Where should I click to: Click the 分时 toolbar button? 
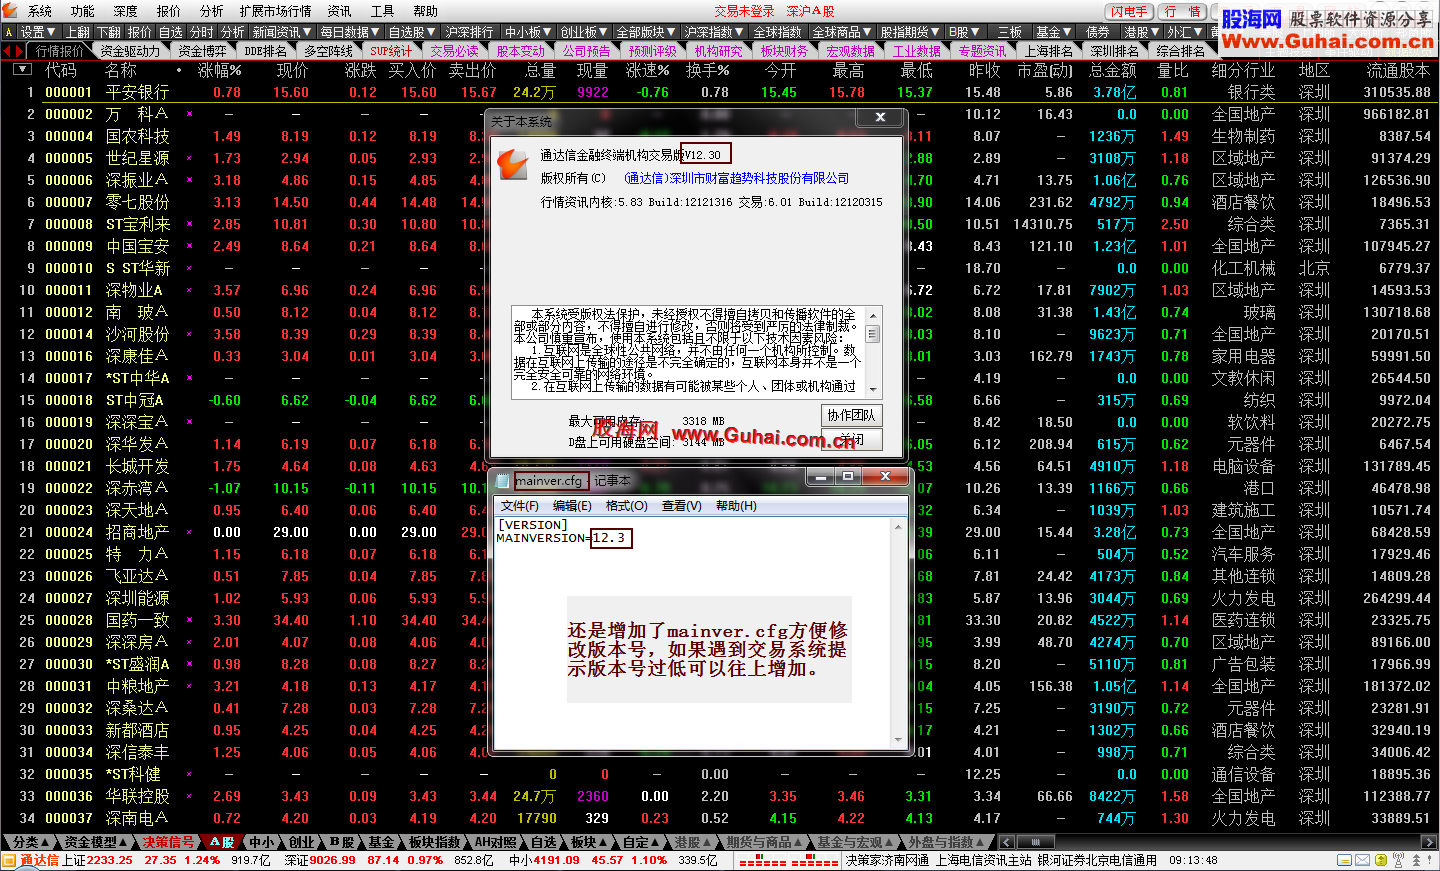[x=202, y=32]
